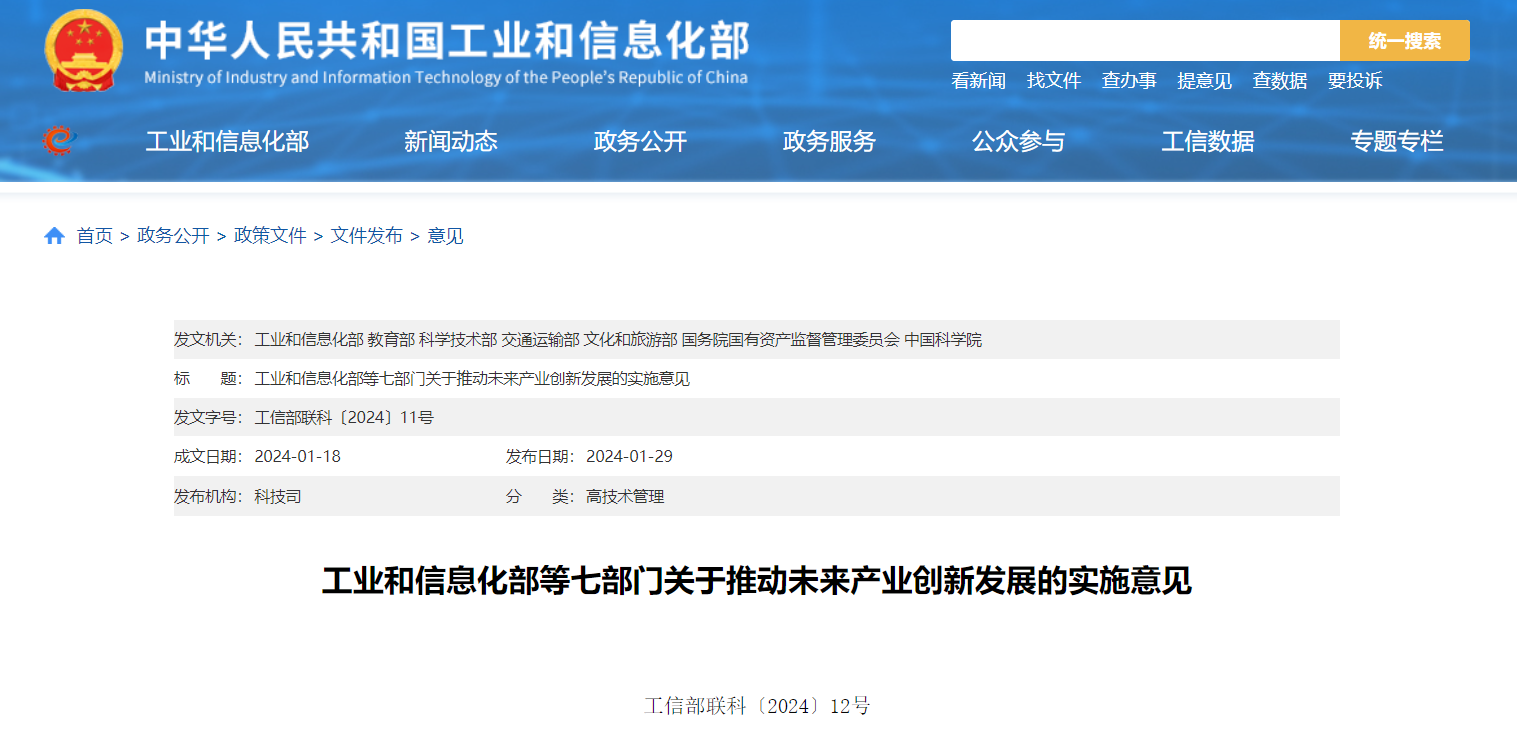Open the 专题专栏 navigation menu
Screen dimensions: 1517x729
click(x=1397, y=142)
